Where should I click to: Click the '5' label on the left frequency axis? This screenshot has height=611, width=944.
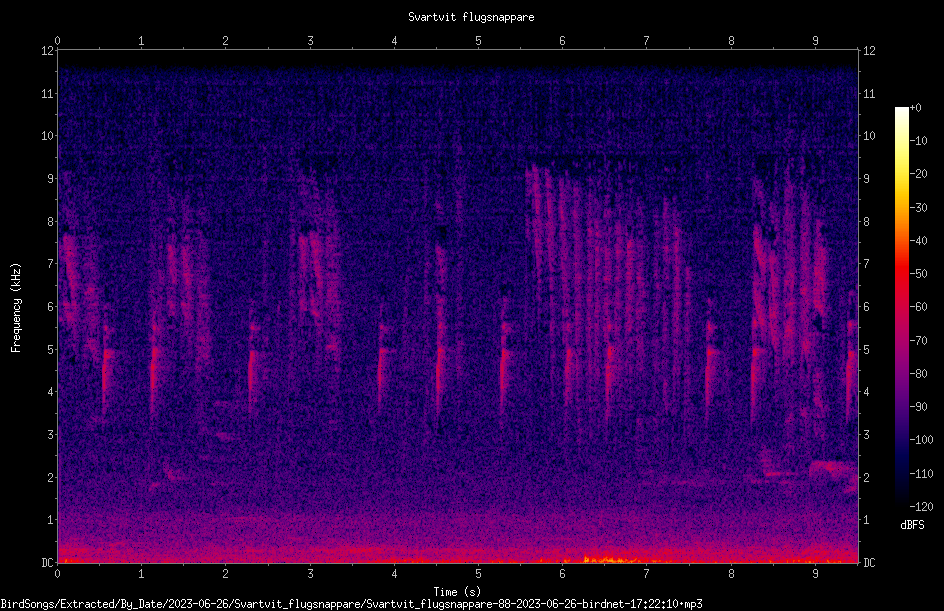click(51, 350)
